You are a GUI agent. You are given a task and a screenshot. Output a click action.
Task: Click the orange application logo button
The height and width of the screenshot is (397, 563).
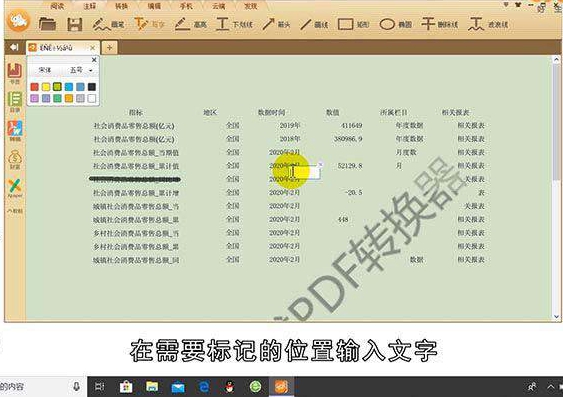[18, 21]
